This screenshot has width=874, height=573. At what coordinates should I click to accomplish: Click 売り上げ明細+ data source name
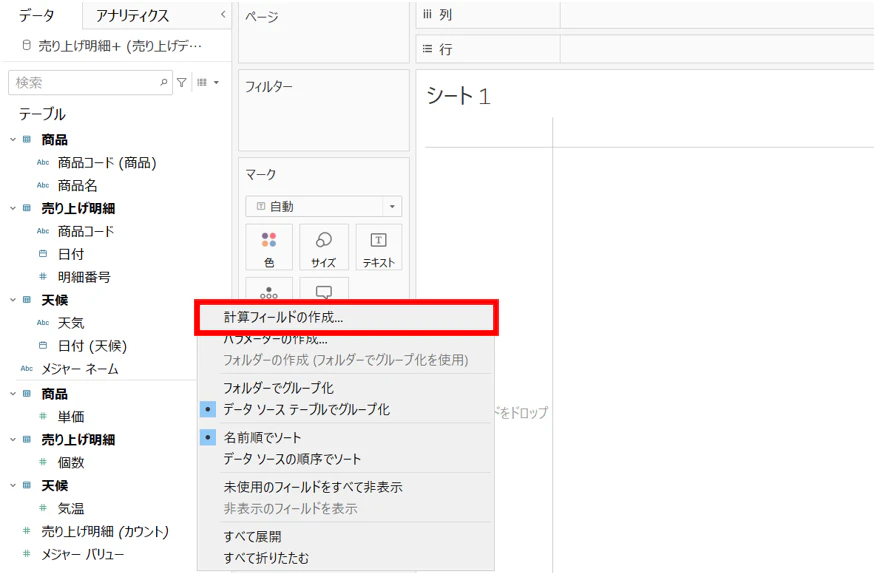point(120,46)
